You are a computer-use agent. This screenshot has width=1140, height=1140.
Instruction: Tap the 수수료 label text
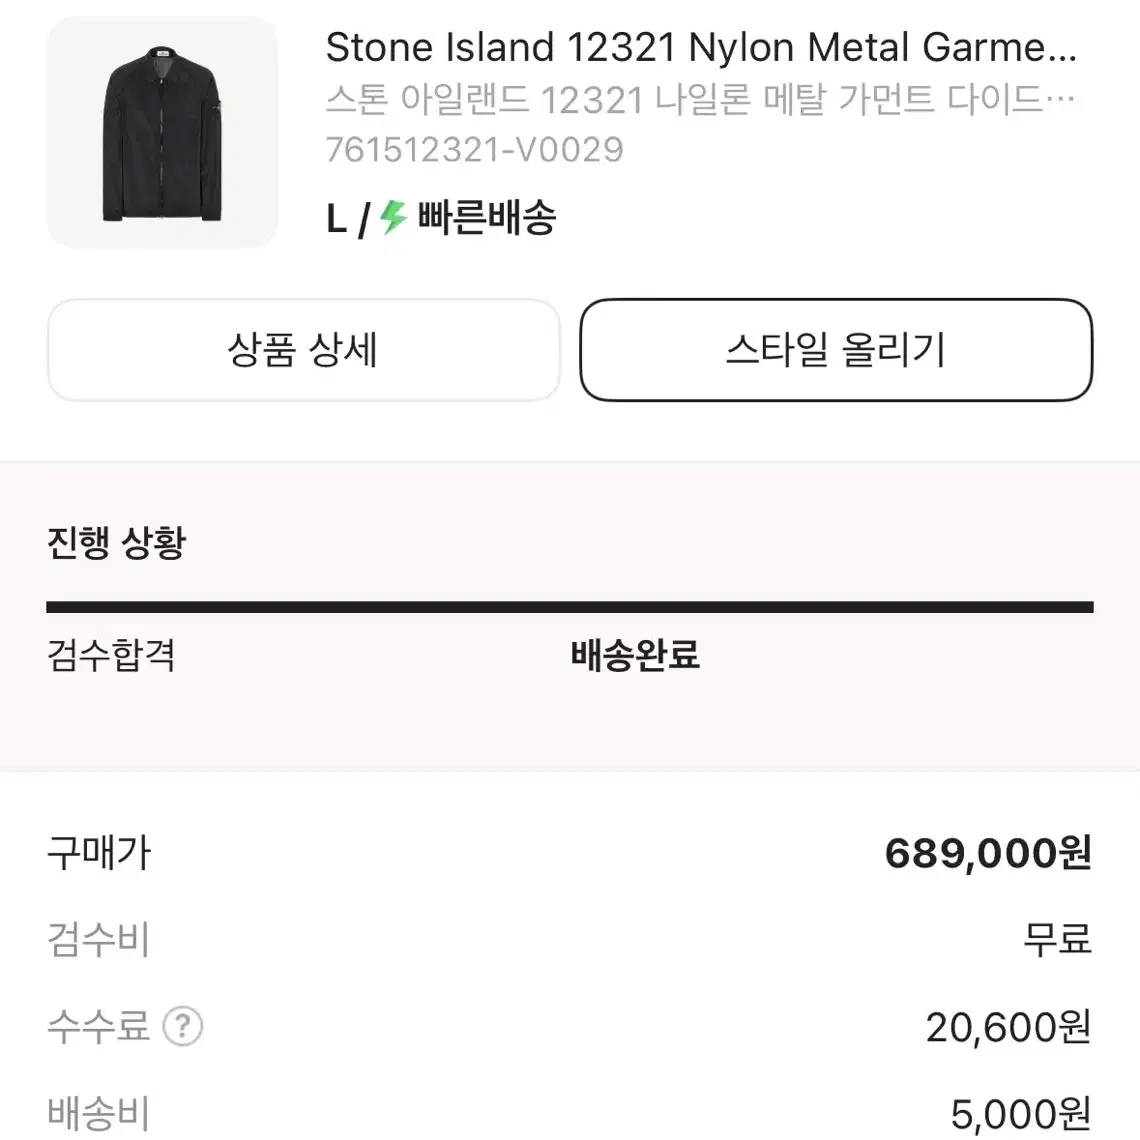[x=98, y=1026]
